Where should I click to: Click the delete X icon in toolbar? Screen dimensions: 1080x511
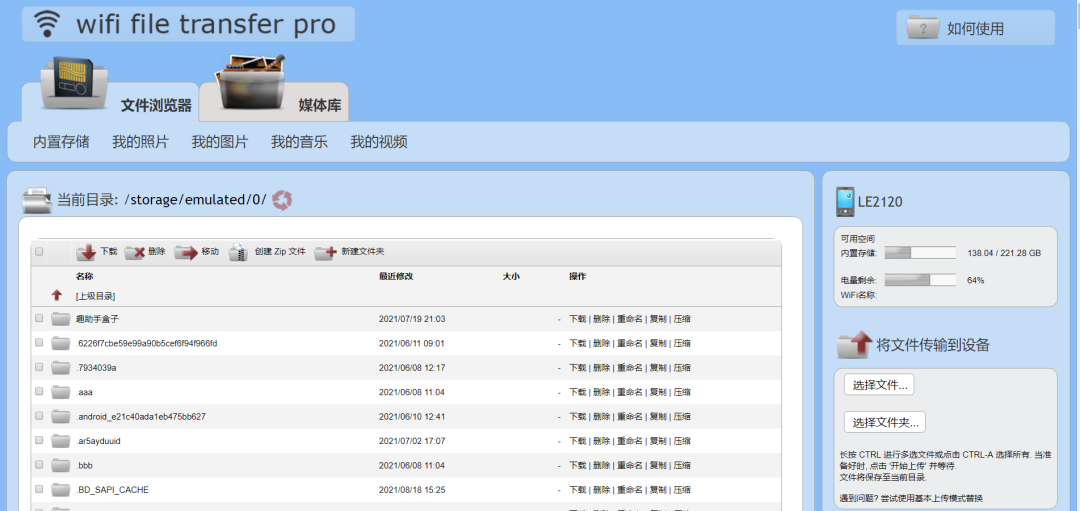click(x=134, y=253)
